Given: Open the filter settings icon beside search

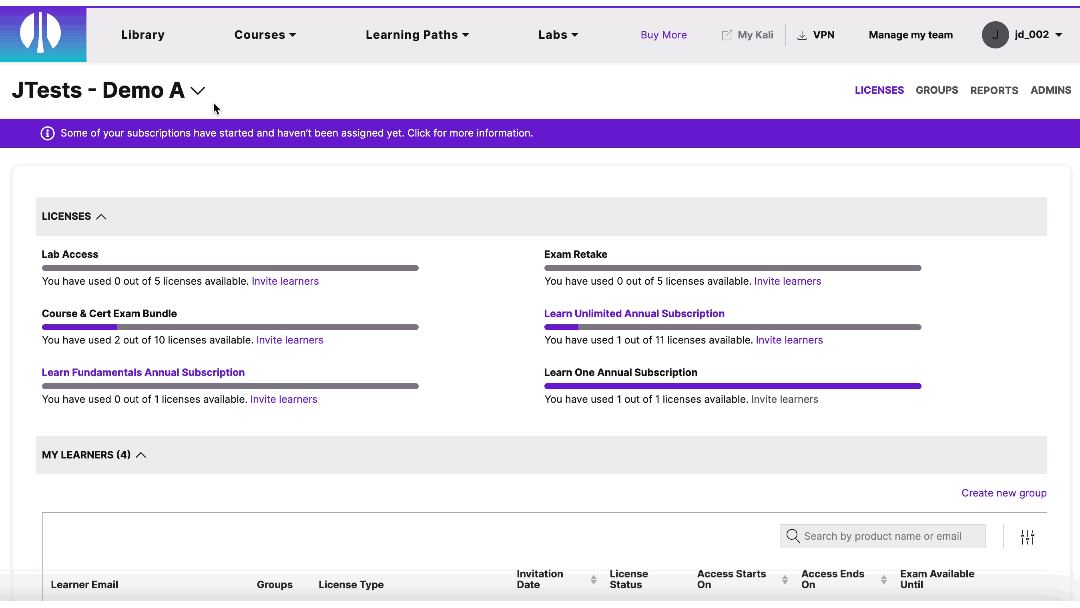Looking at the screenshot, I should point(1027,536).
